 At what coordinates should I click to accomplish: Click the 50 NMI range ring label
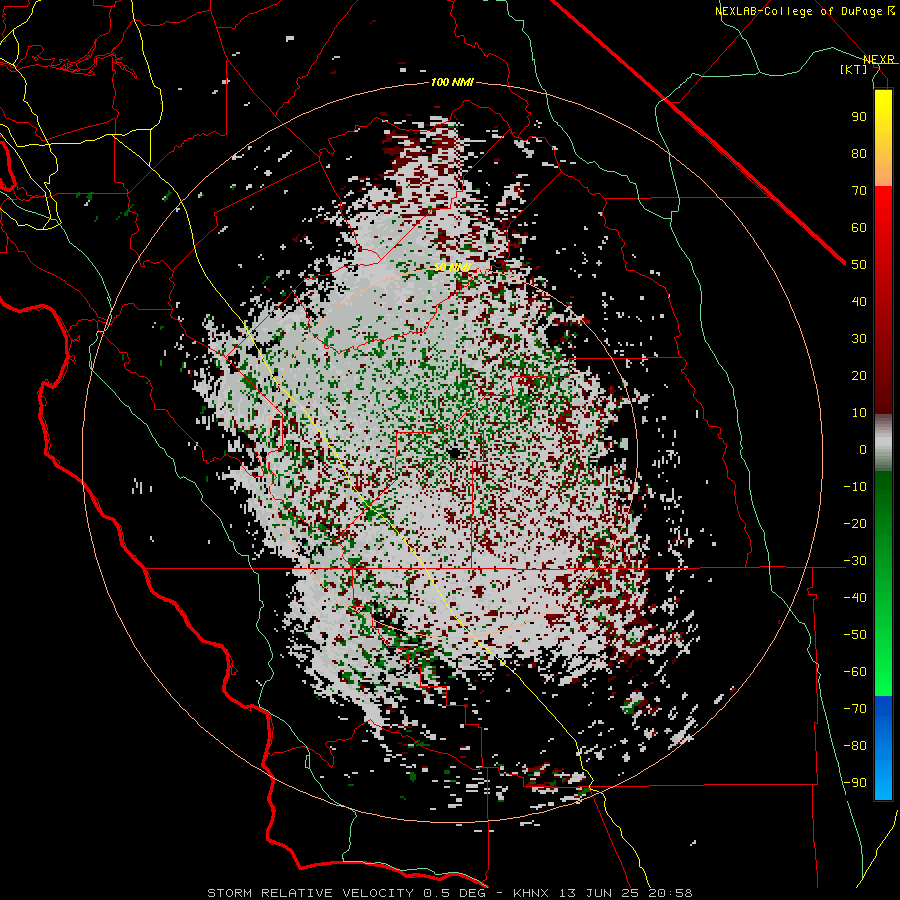[x=452, y=267]
